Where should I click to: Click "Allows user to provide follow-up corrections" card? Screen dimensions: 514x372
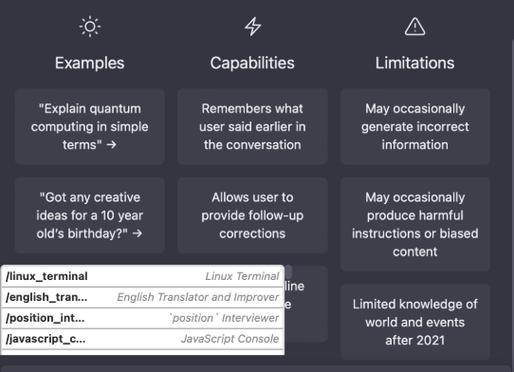point(252,215)
